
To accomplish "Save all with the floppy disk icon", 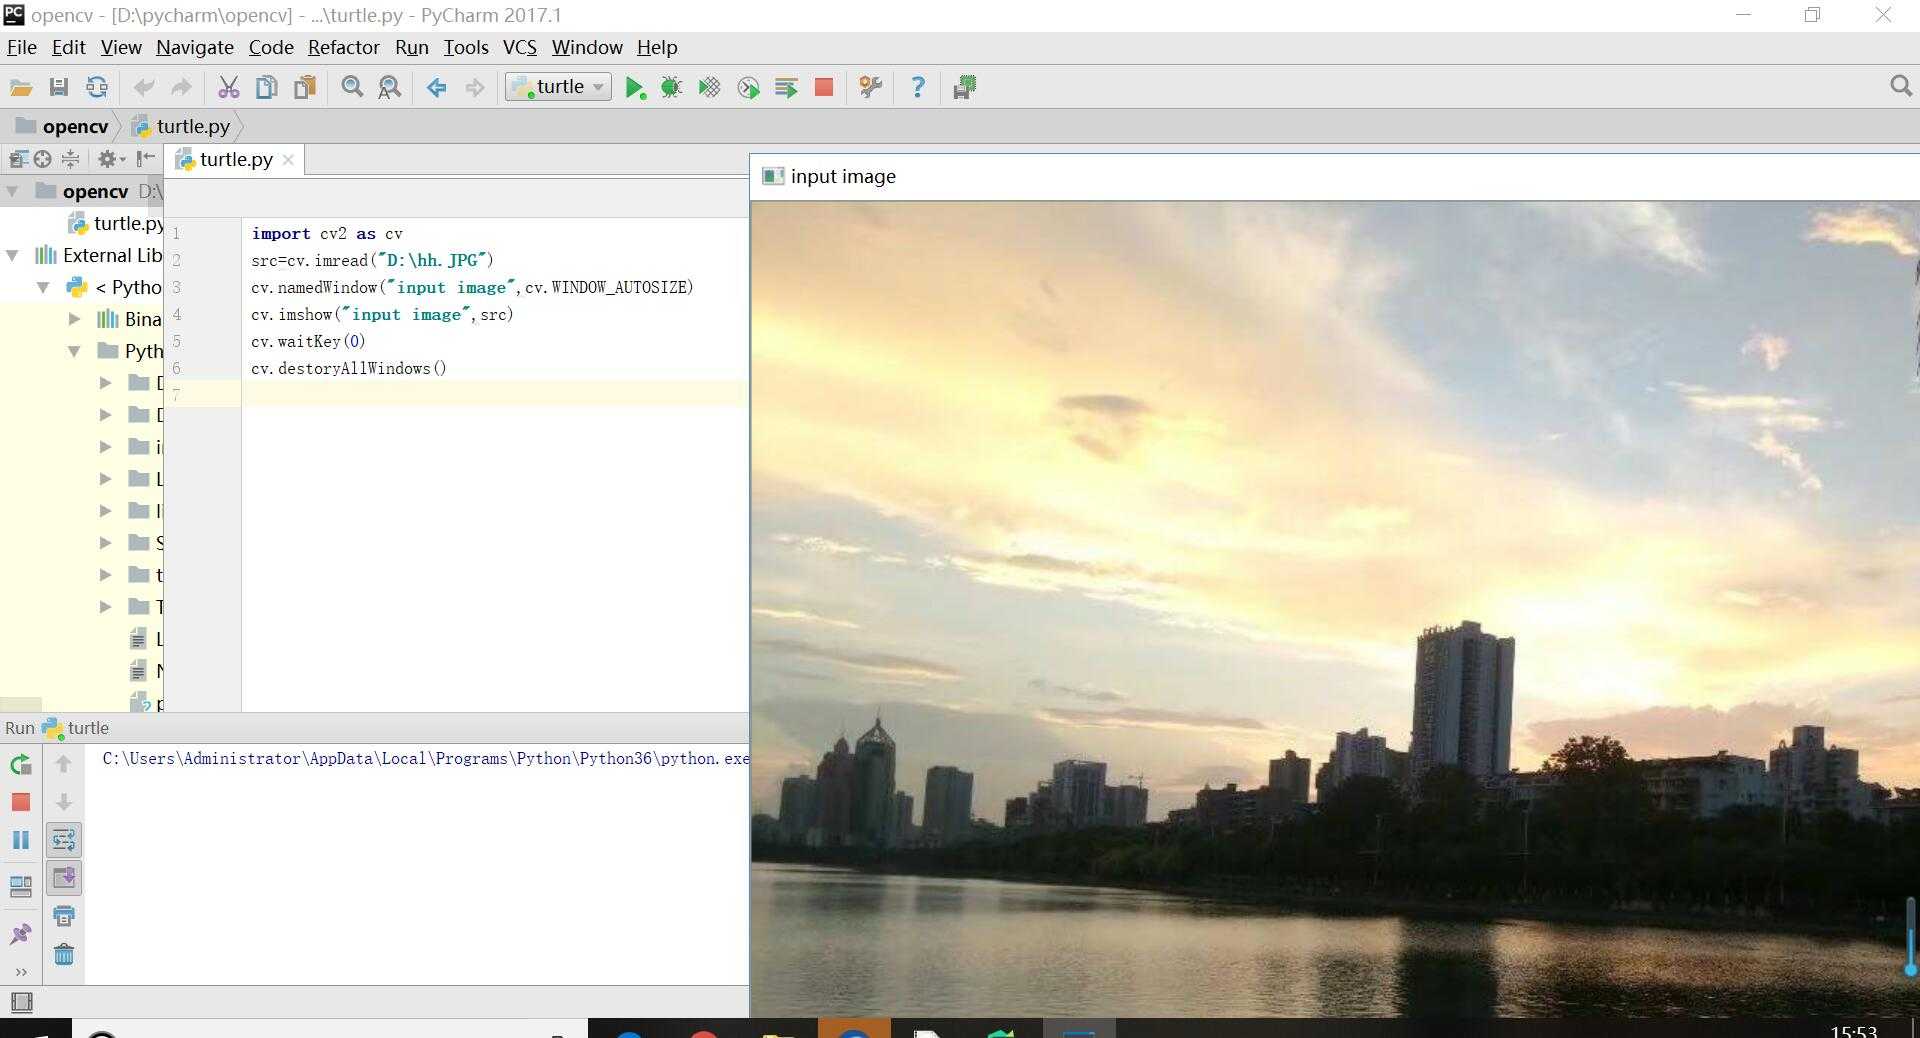I will tap(59, 88).
